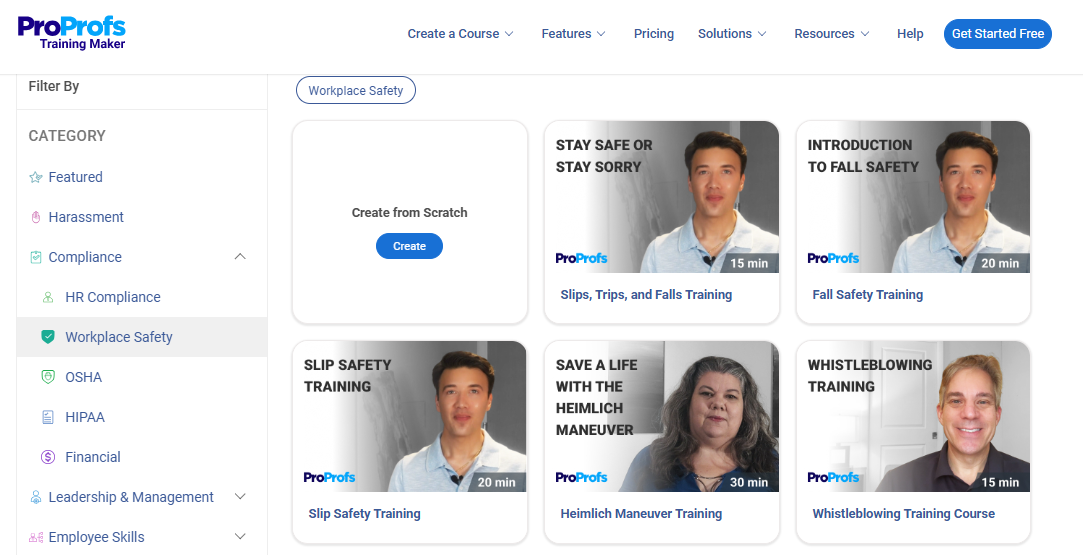1083x555 pixels.
Task: Select the Featured category
Action: [x=75, y=177]
